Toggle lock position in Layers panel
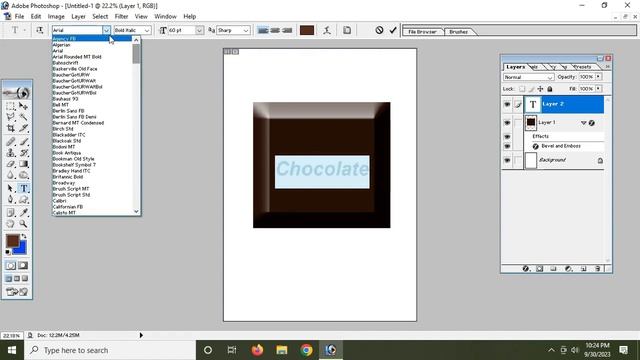This screenshot has width=640, height=360. pos(540,89)
